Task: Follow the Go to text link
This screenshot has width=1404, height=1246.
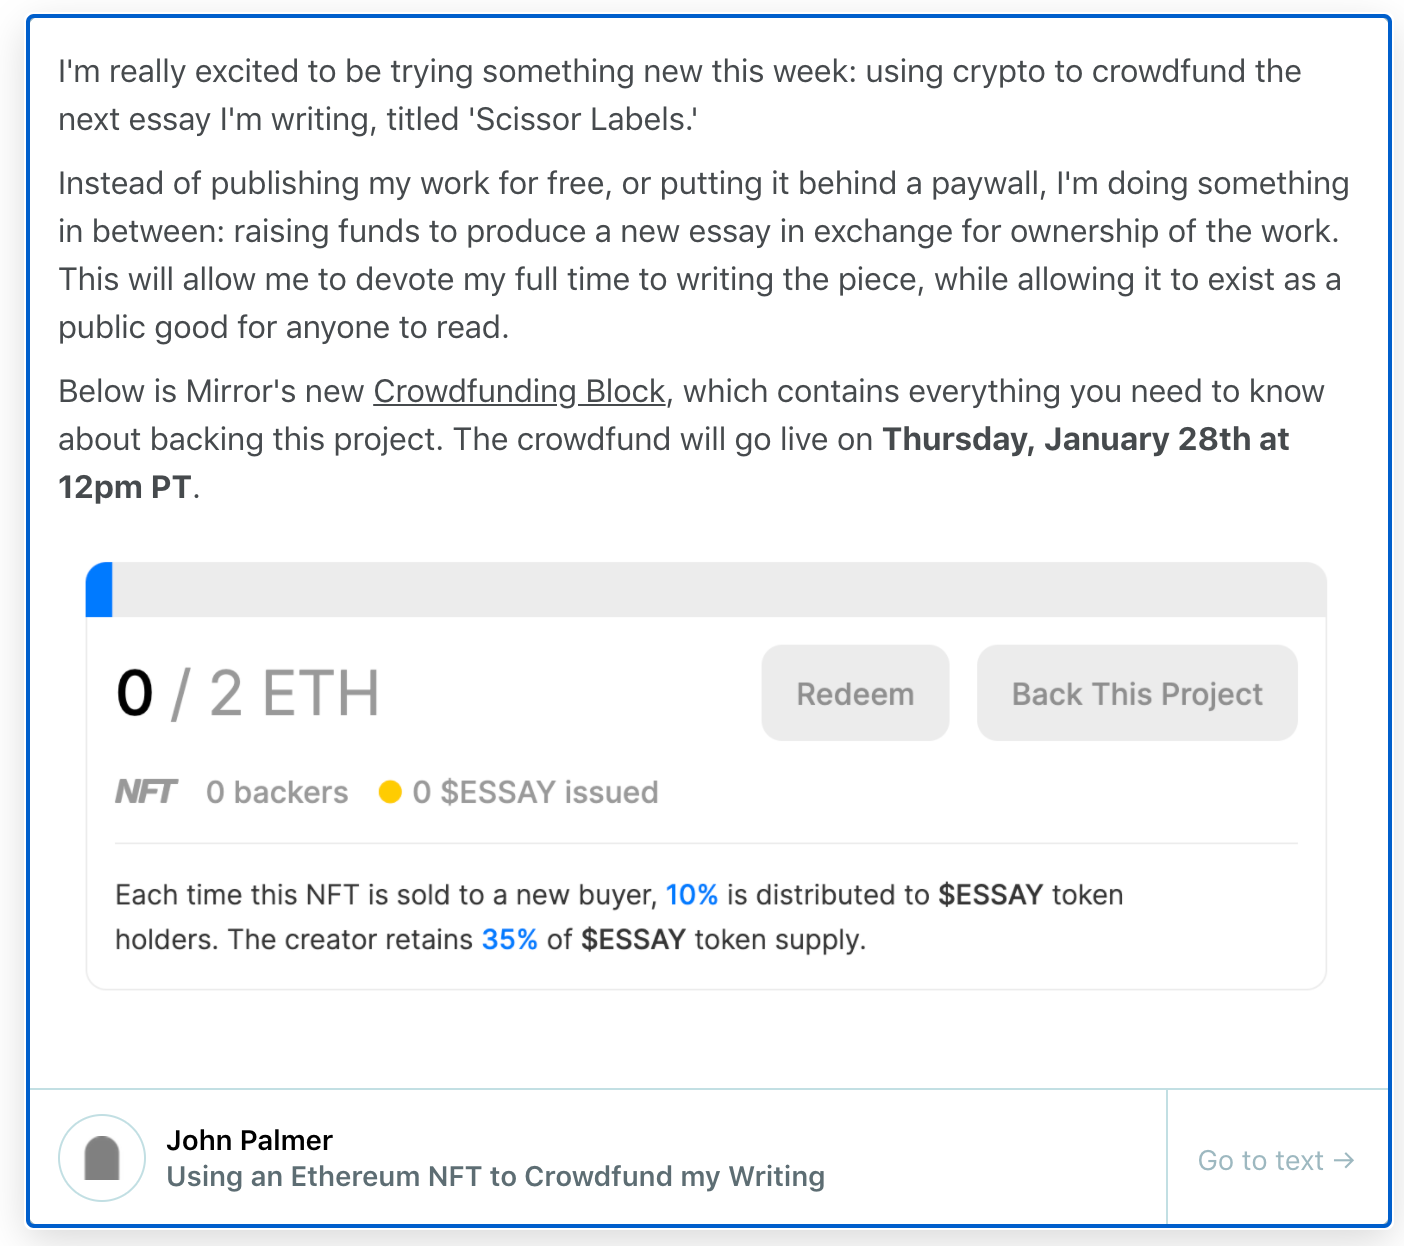Action: pos(1260,1160)
